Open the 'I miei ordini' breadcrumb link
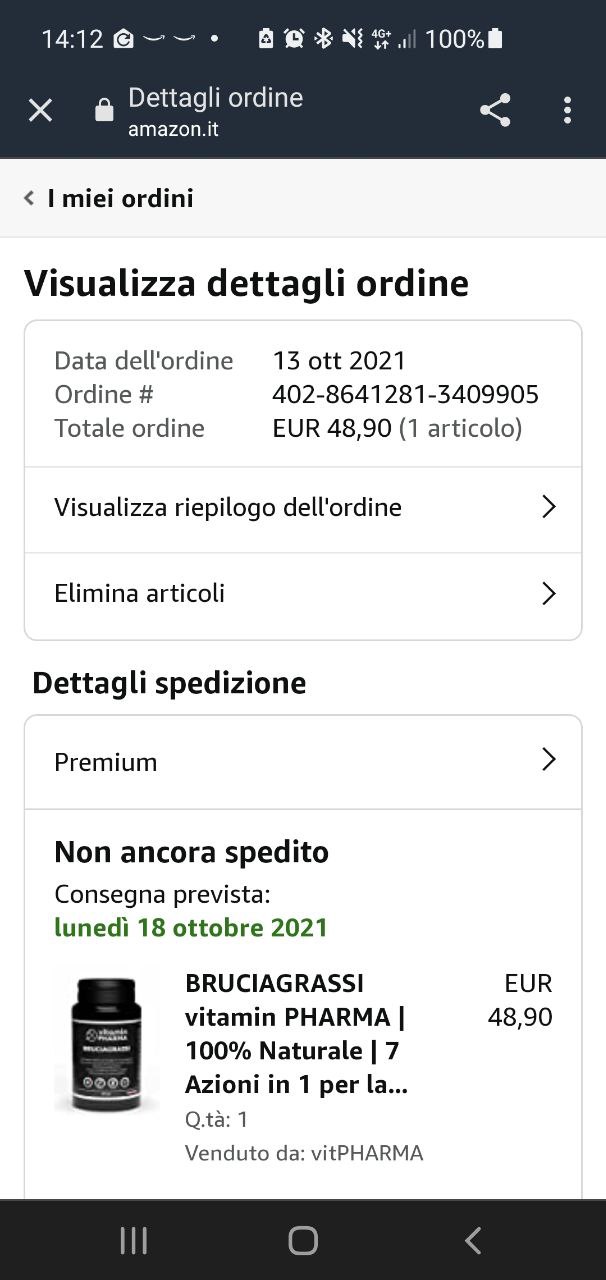The width and height of the screenshot is (606, 1280). point(120,198)
